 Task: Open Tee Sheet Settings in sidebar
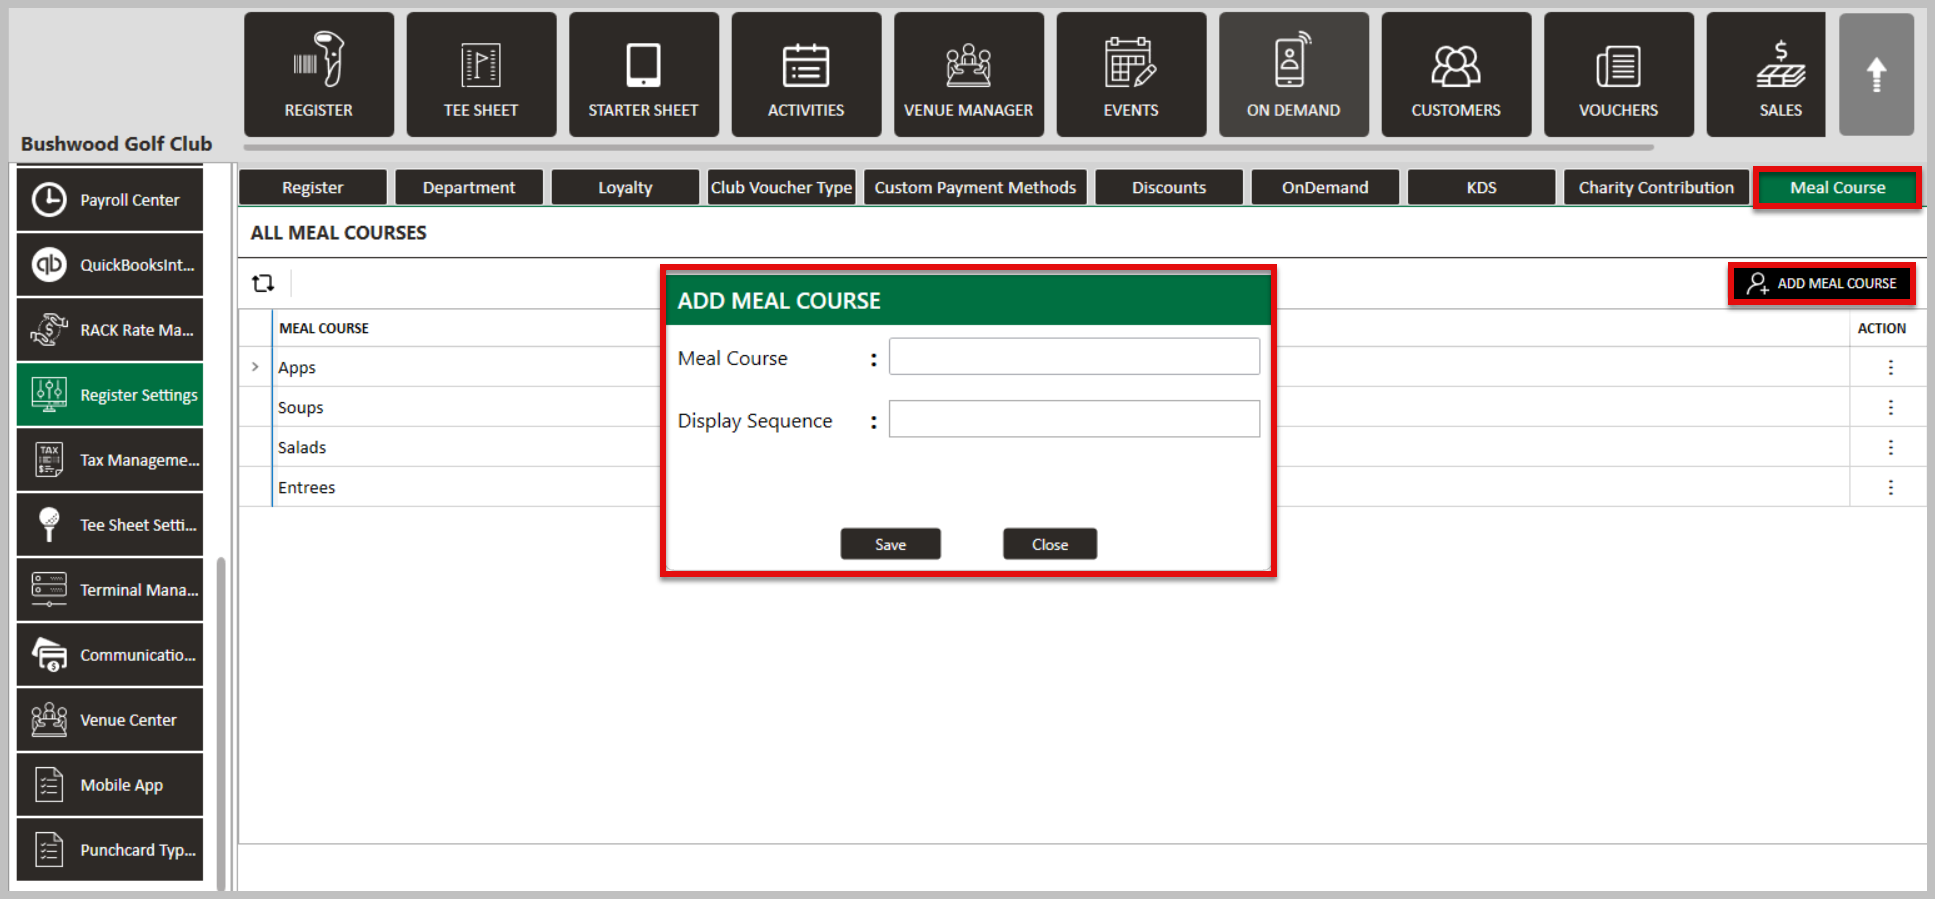(110, 525)
